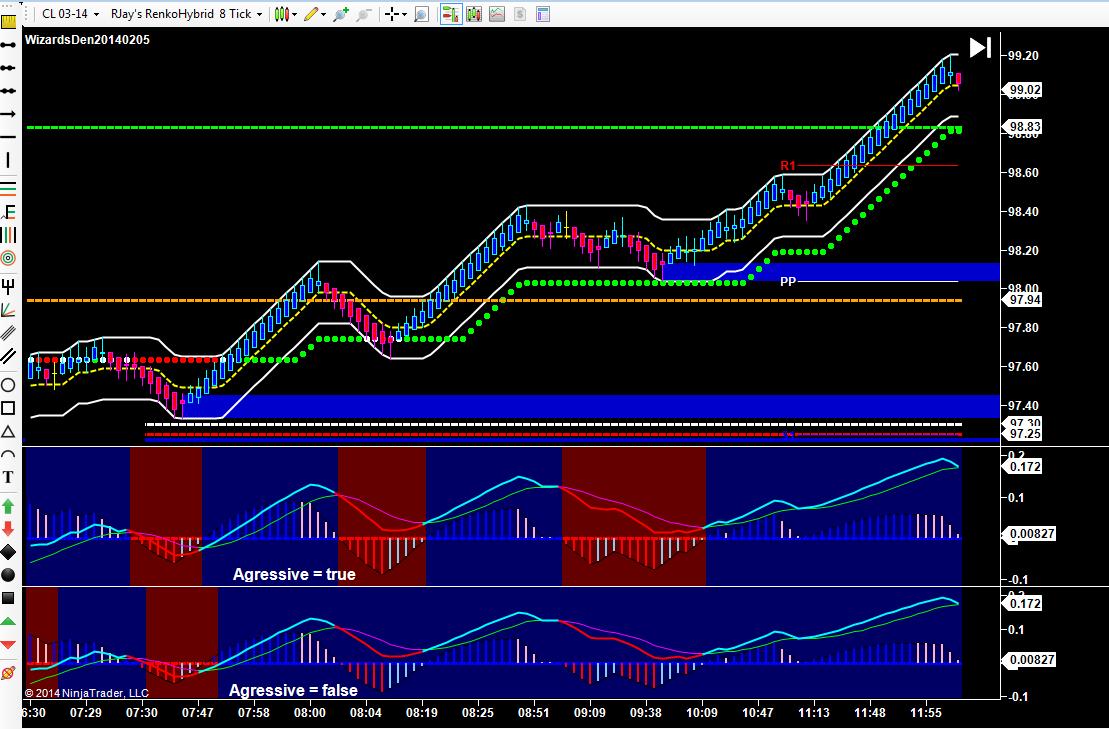
Task: Select the arc drawing tool
Action: (x=8, y=454)
